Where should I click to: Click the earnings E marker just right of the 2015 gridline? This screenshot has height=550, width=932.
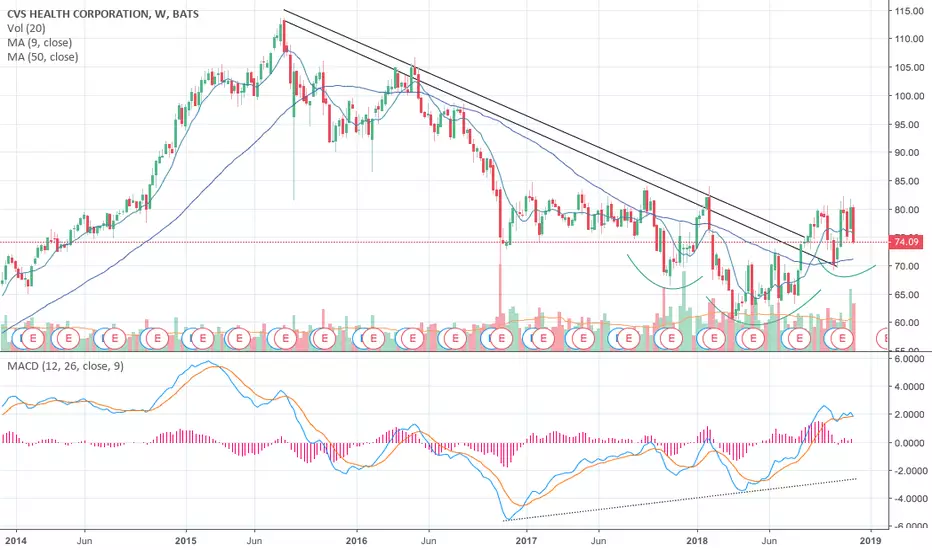coord(203,338)
